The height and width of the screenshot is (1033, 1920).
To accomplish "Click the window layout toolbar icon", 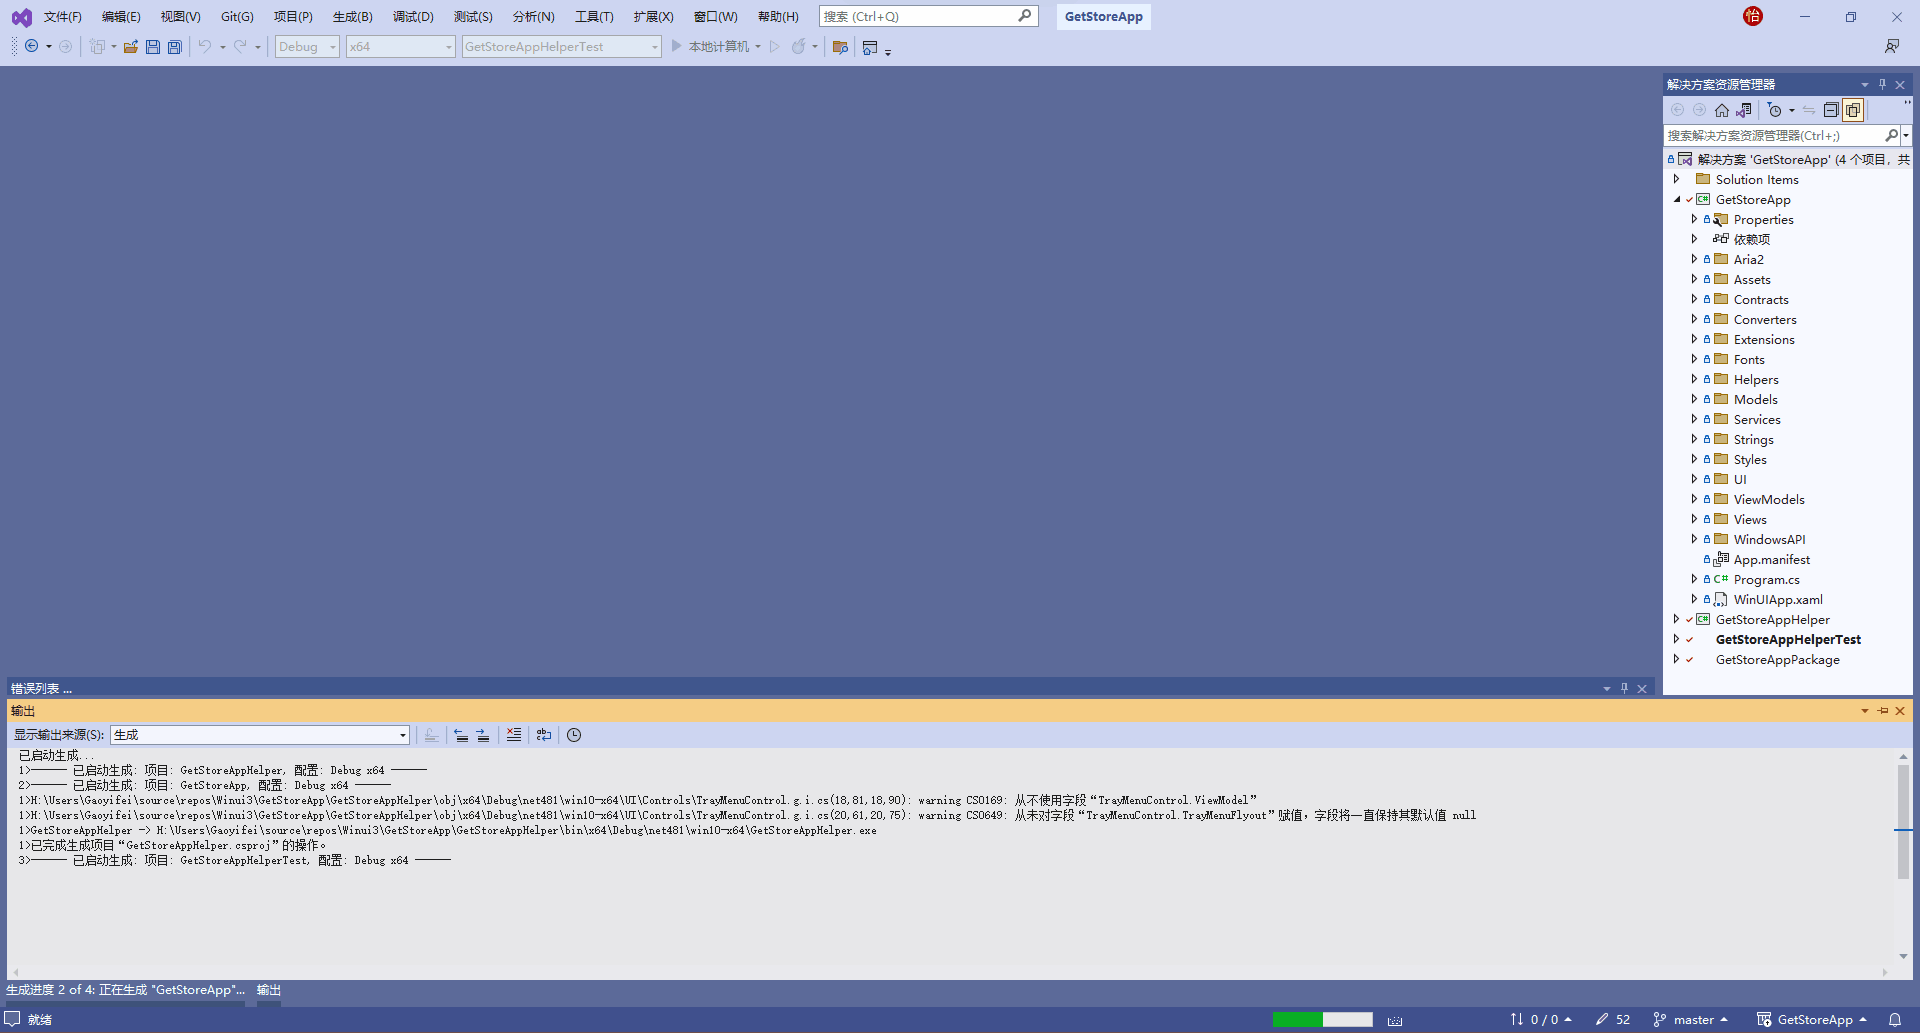I will click(x=870, y=47).
